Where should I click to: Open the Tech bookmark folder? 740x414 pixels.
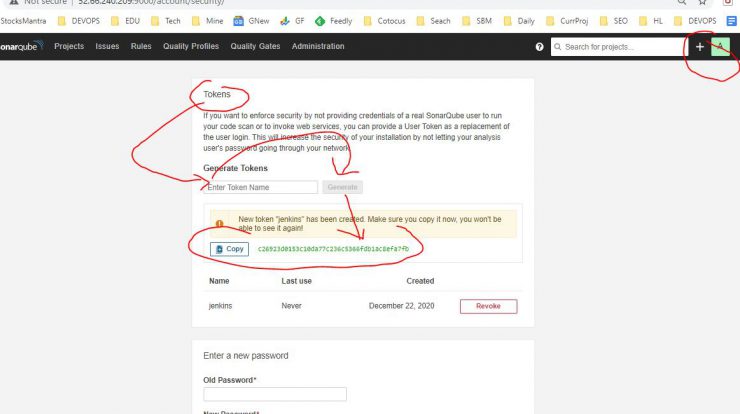point(166,21)
